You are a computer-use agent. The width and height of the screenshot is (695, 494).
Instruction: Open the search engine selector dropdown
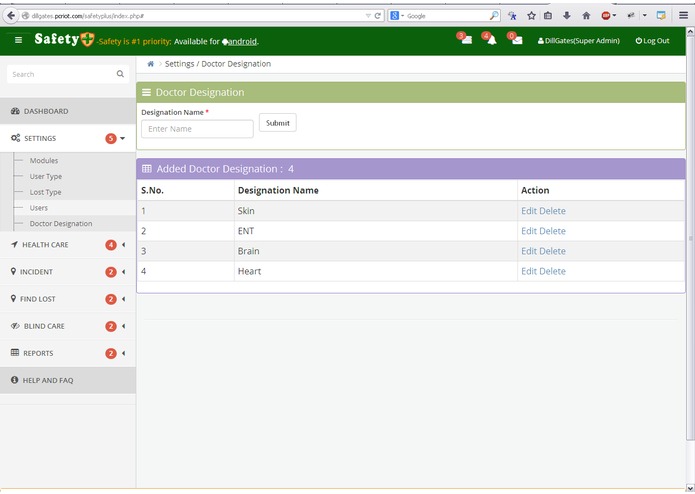click(x=402, y=16)
